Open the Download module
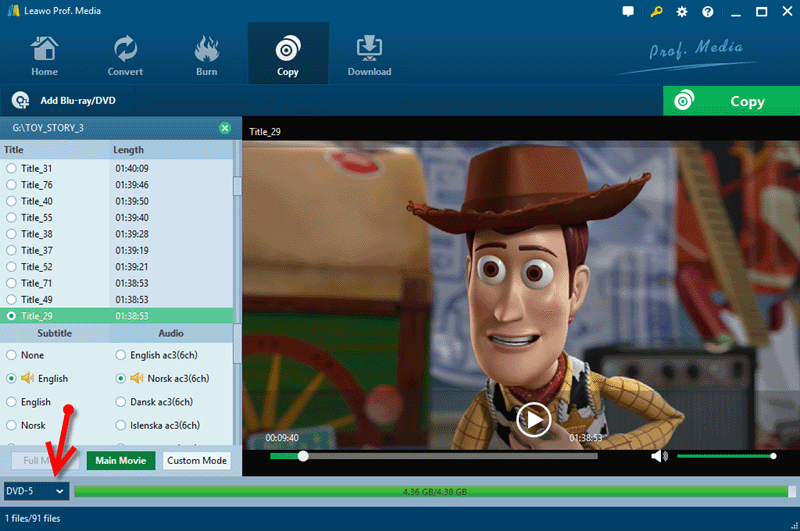This screenshot has width=800, height=531. [x=369, y=56]
